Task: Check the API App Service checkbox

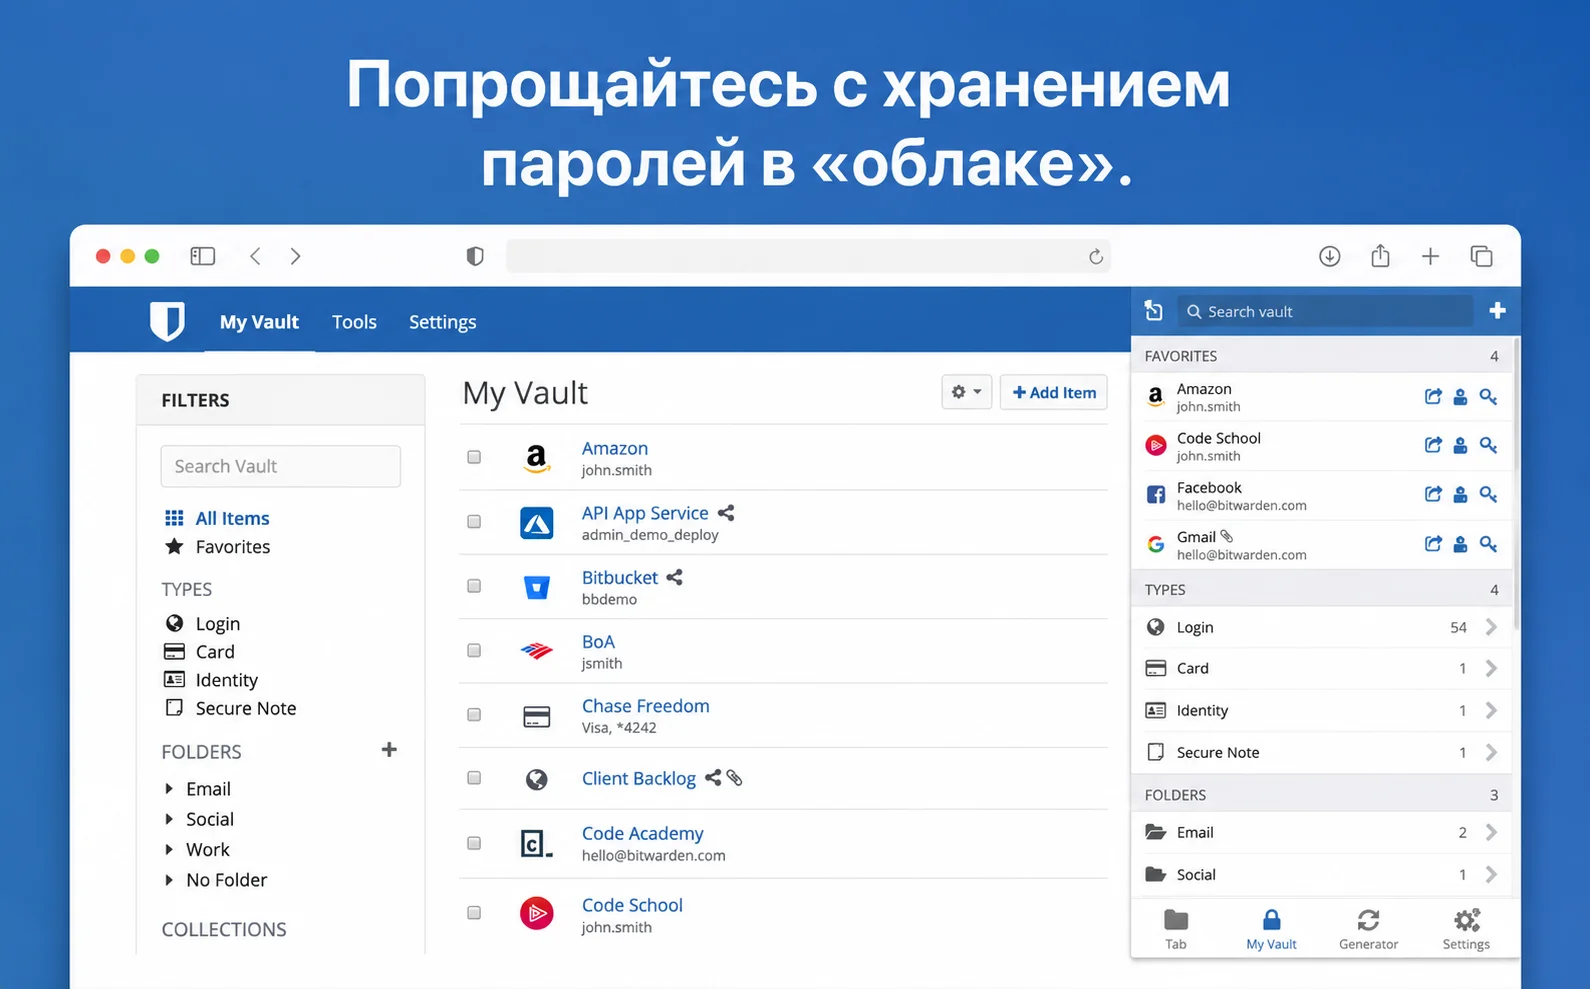Action: click(x=474, y=521)
